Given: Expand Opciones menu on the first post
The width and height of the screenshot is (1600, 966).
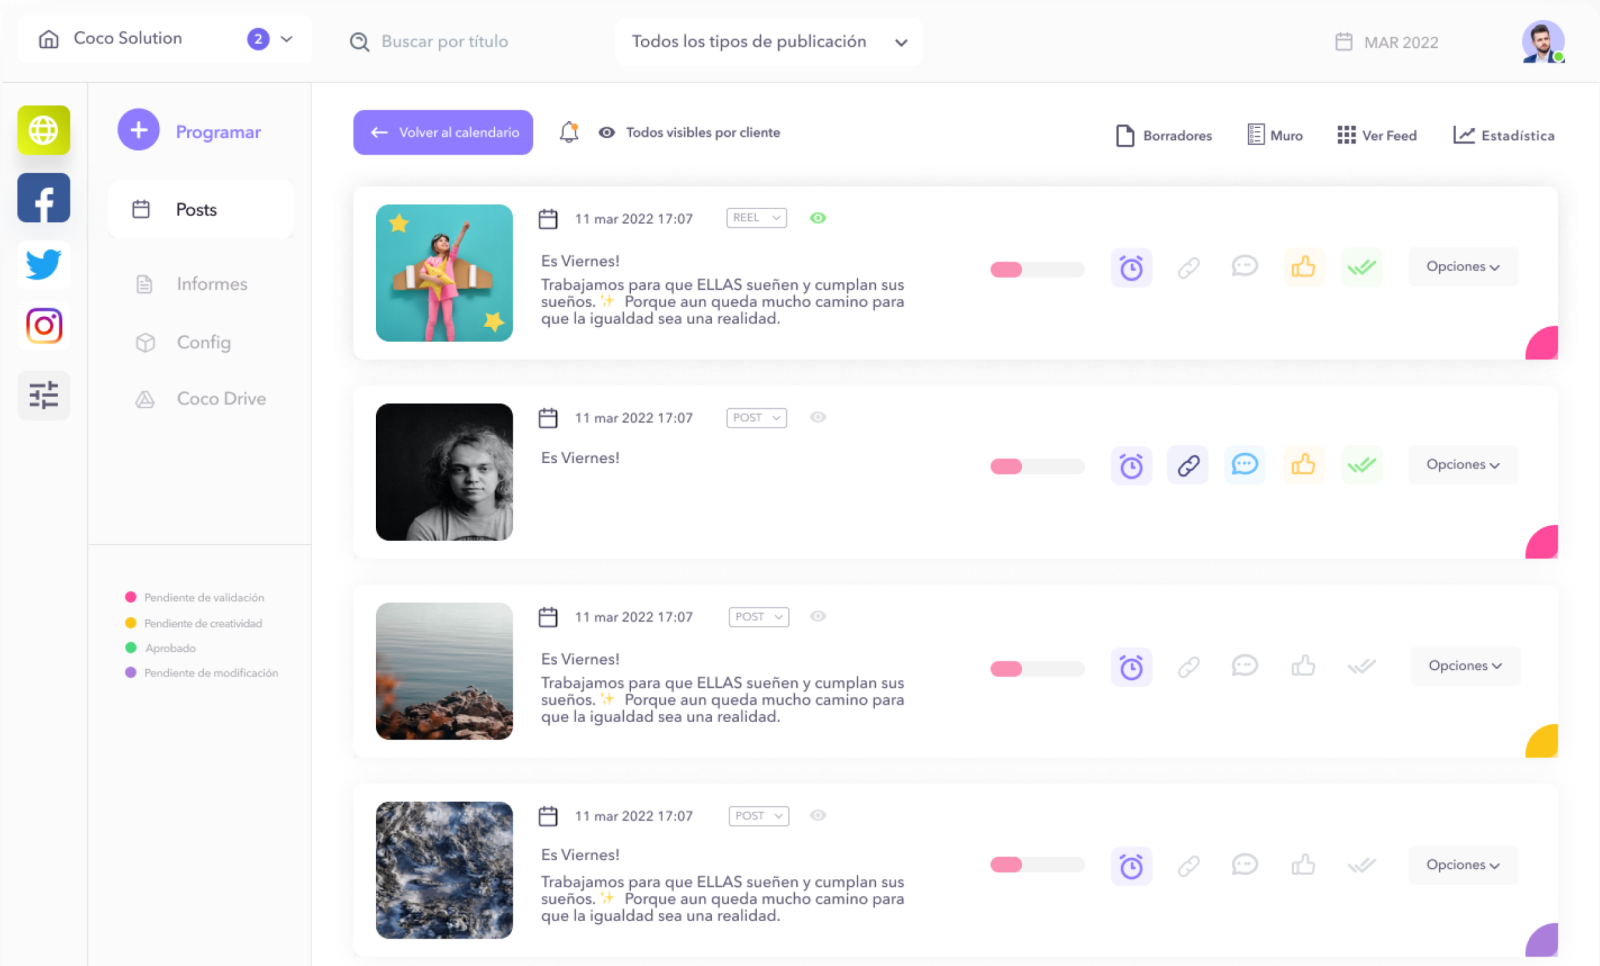Looking at the screenshot, I should [x=1463, y=267].
